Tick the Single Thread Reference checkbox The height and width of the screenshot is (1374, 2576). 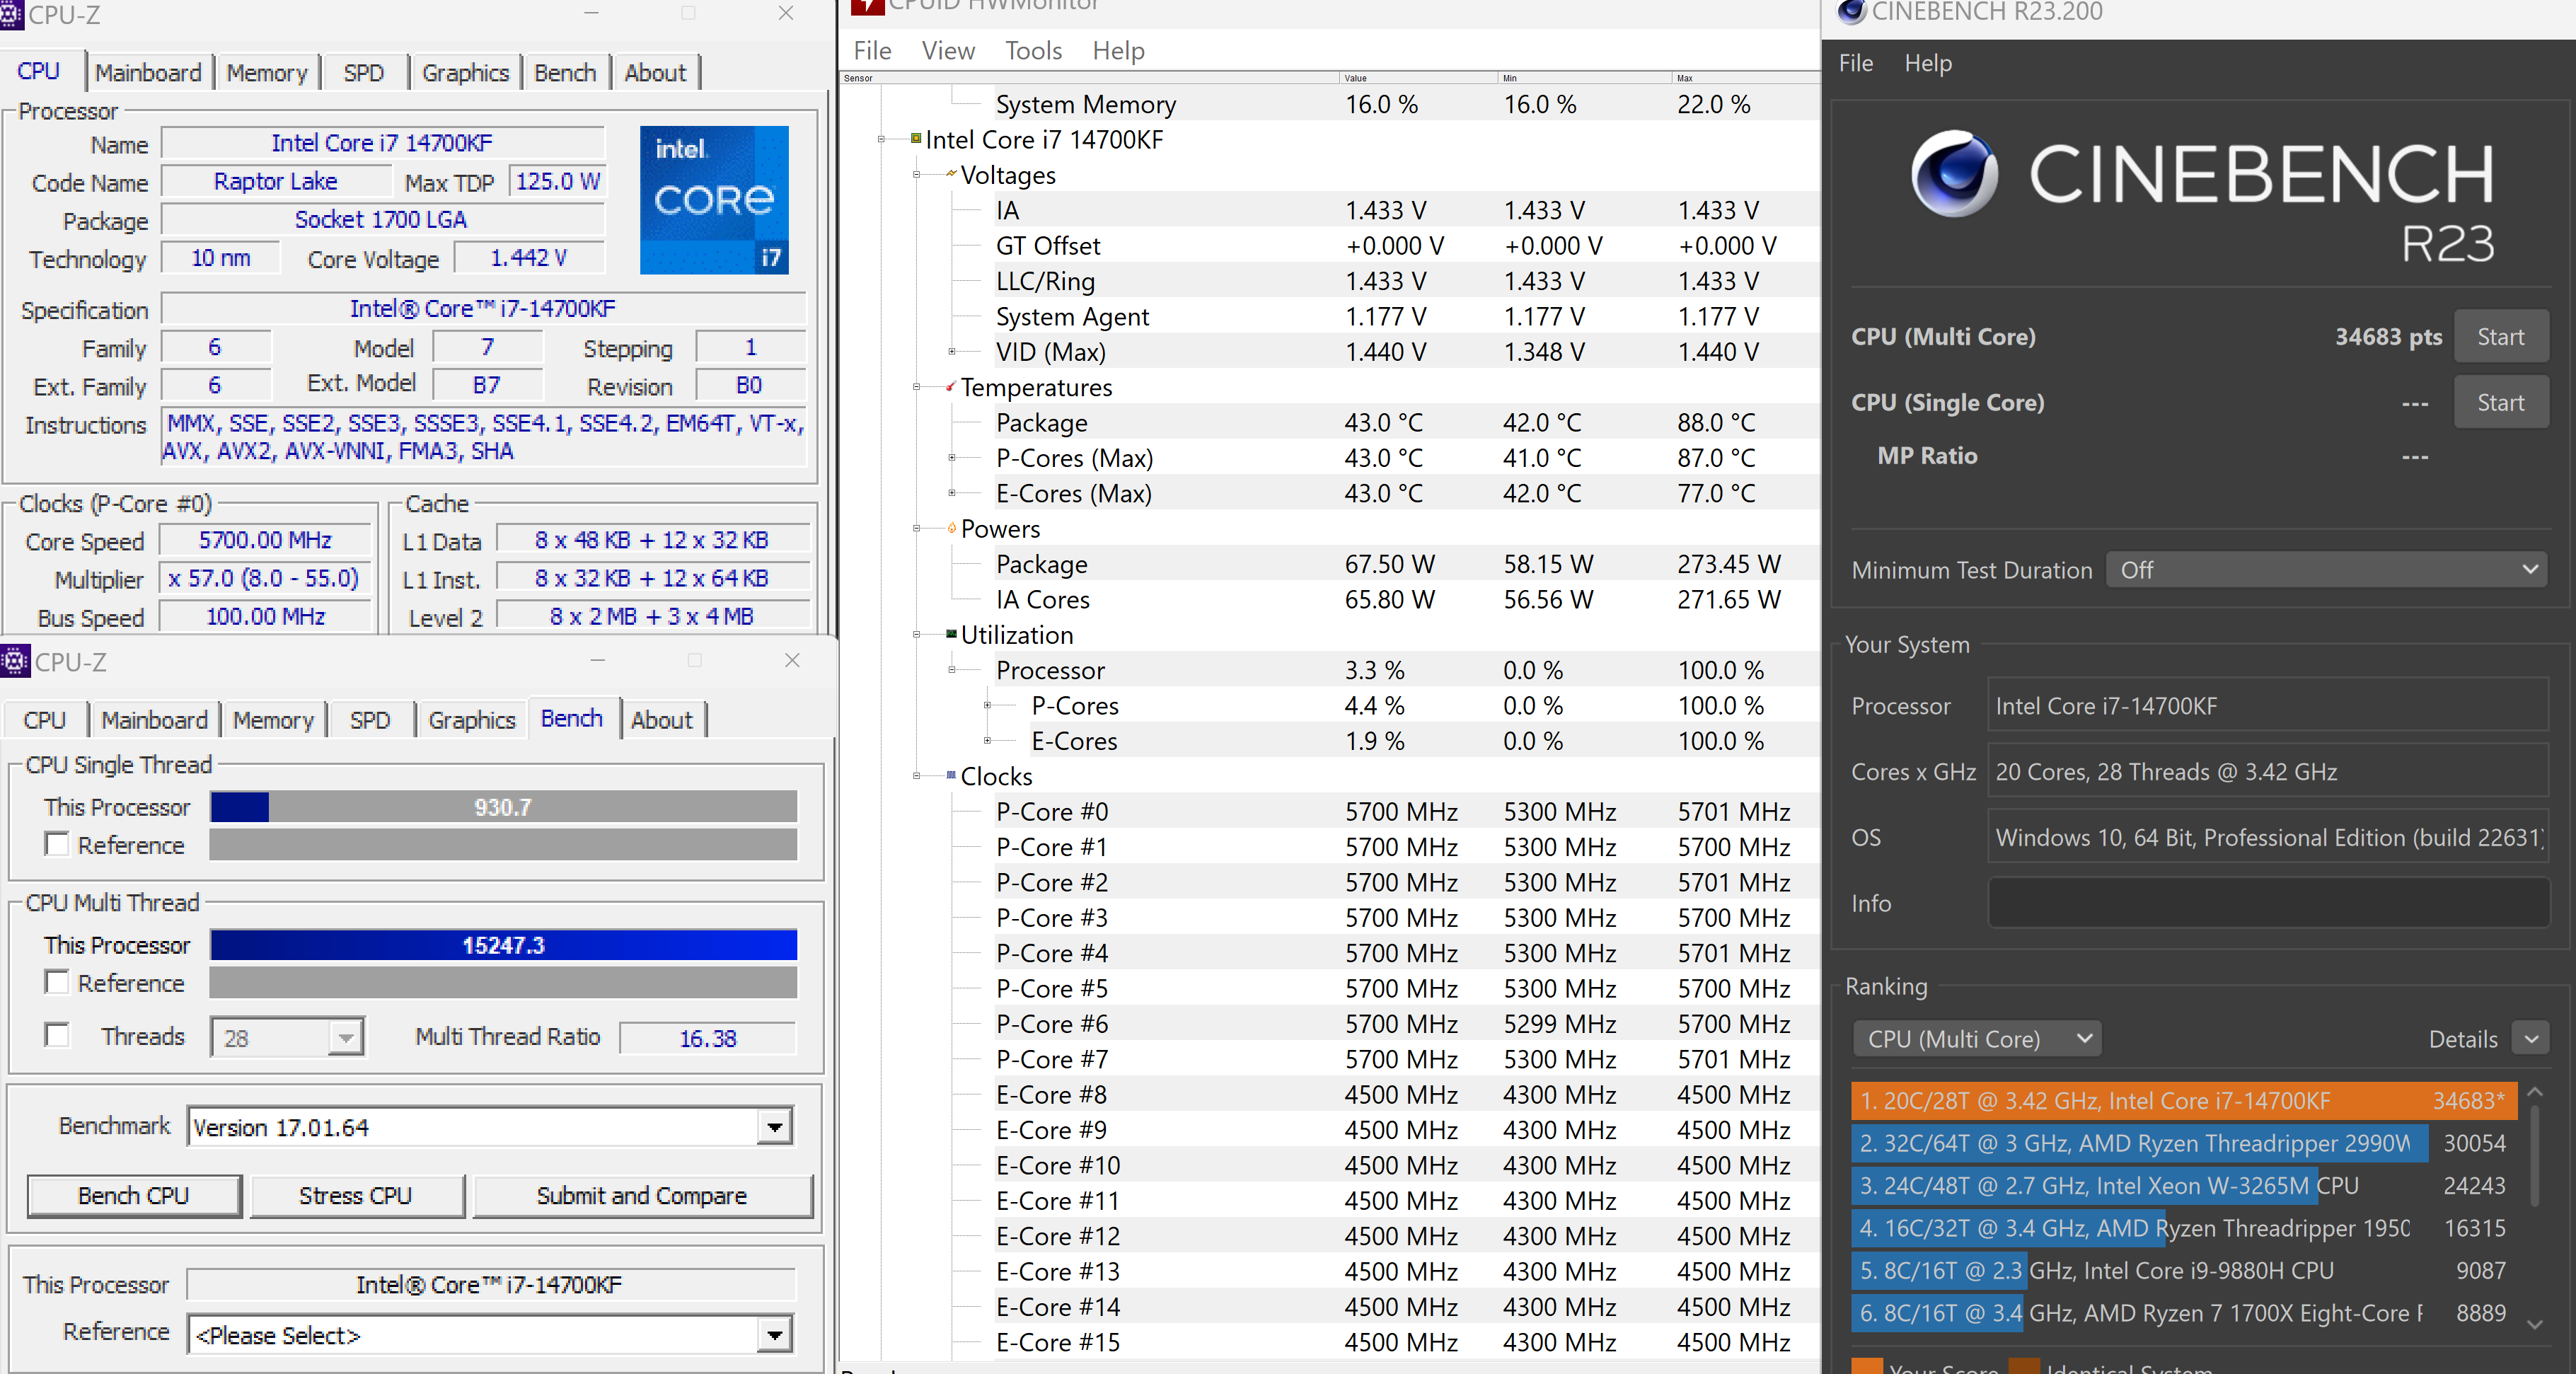point(58,844)
